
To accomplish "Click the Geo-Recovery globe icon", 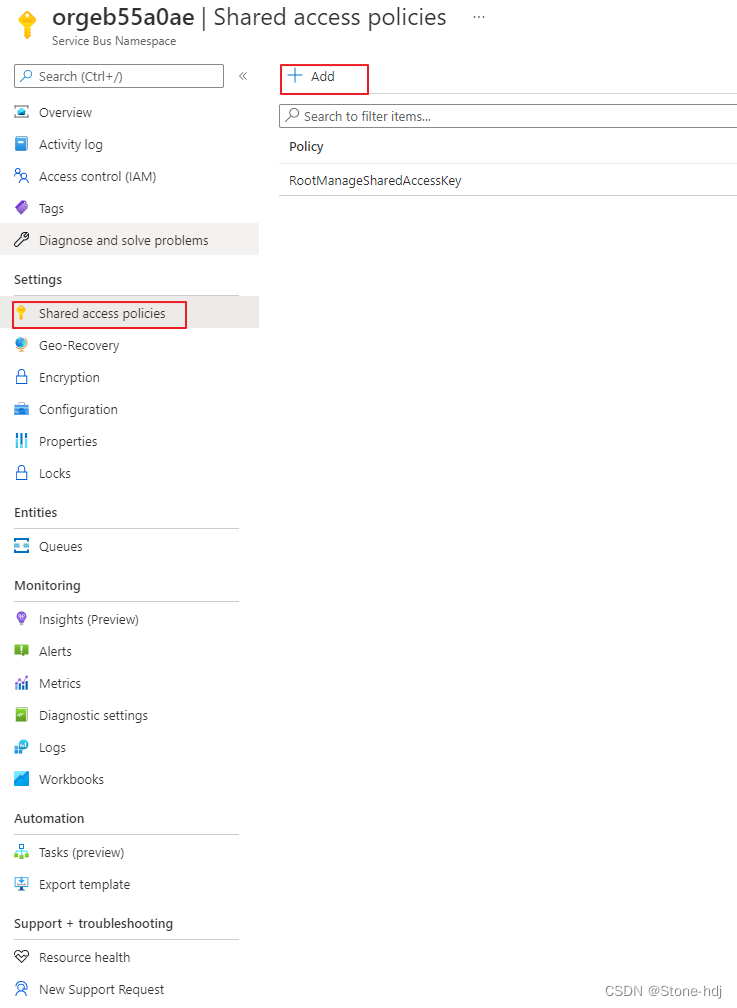I will [x=21, y=345].
